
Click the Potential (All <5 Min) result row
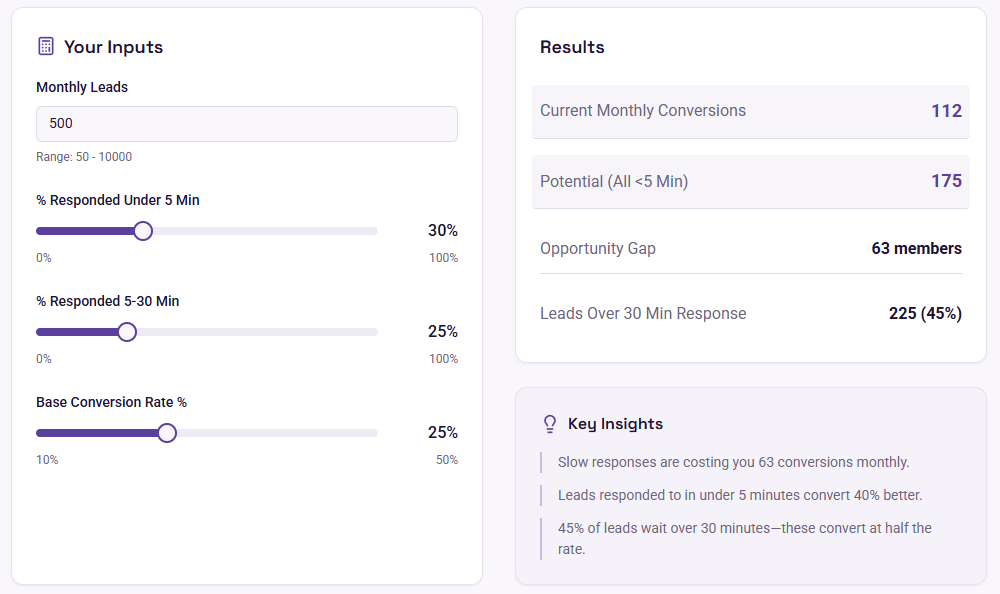(751, 181)
